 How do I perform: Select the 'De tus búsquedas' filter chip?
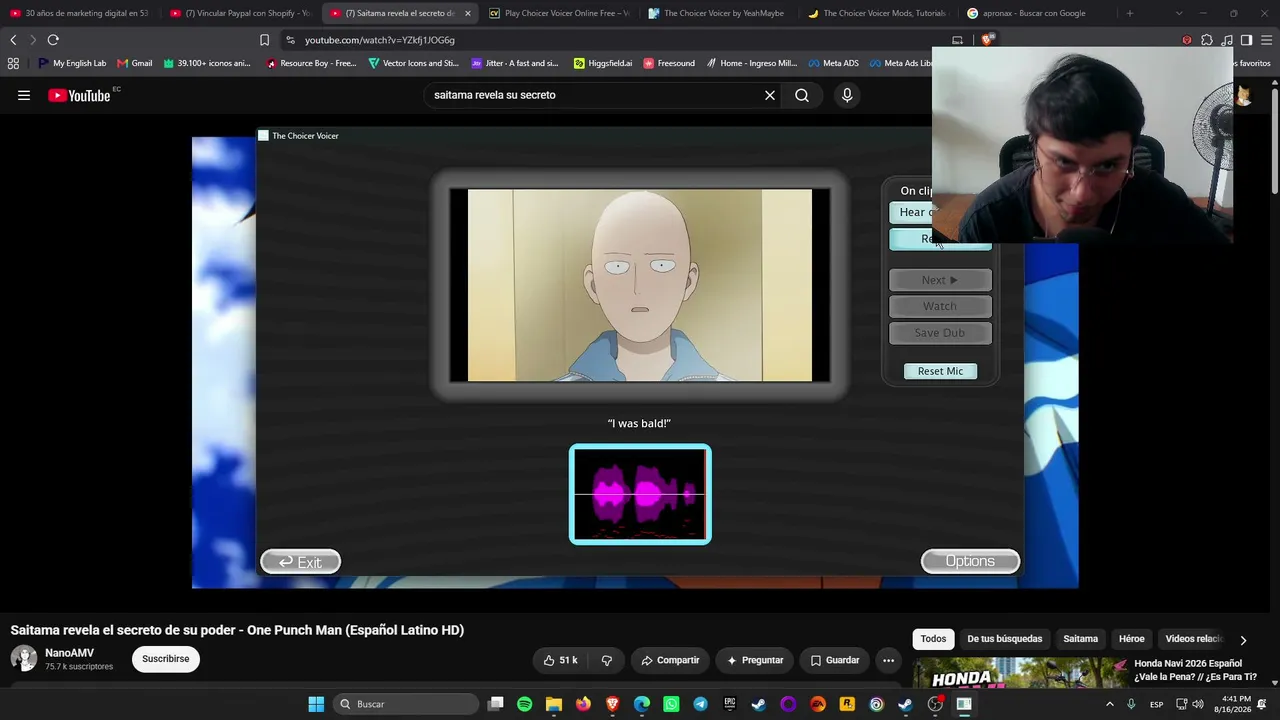1004,639
